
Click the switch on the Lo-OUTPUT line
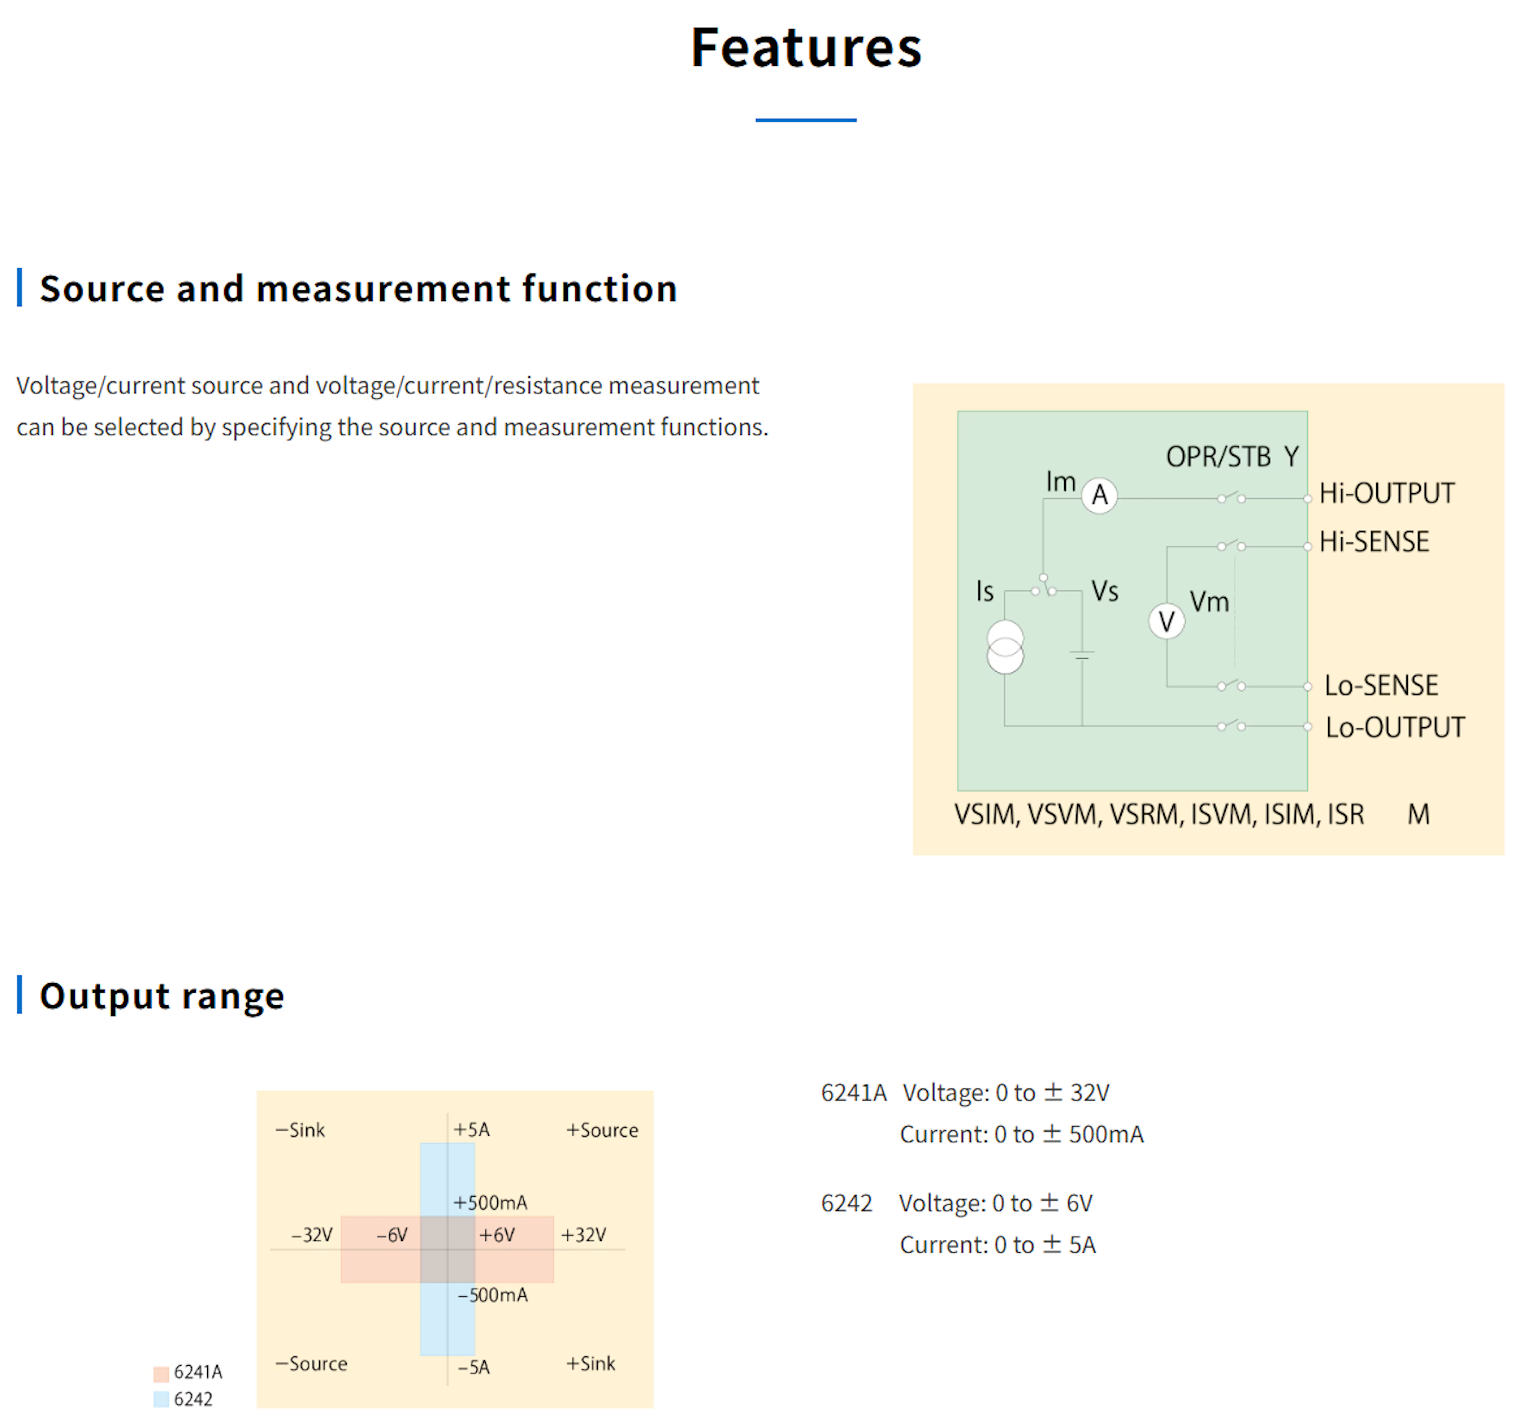pyautogui.click(x=1230, y=725)
